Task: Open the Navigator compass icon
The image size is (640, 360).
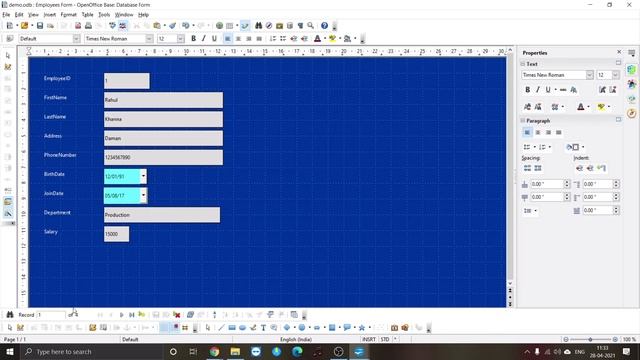Action: (269, 26)
